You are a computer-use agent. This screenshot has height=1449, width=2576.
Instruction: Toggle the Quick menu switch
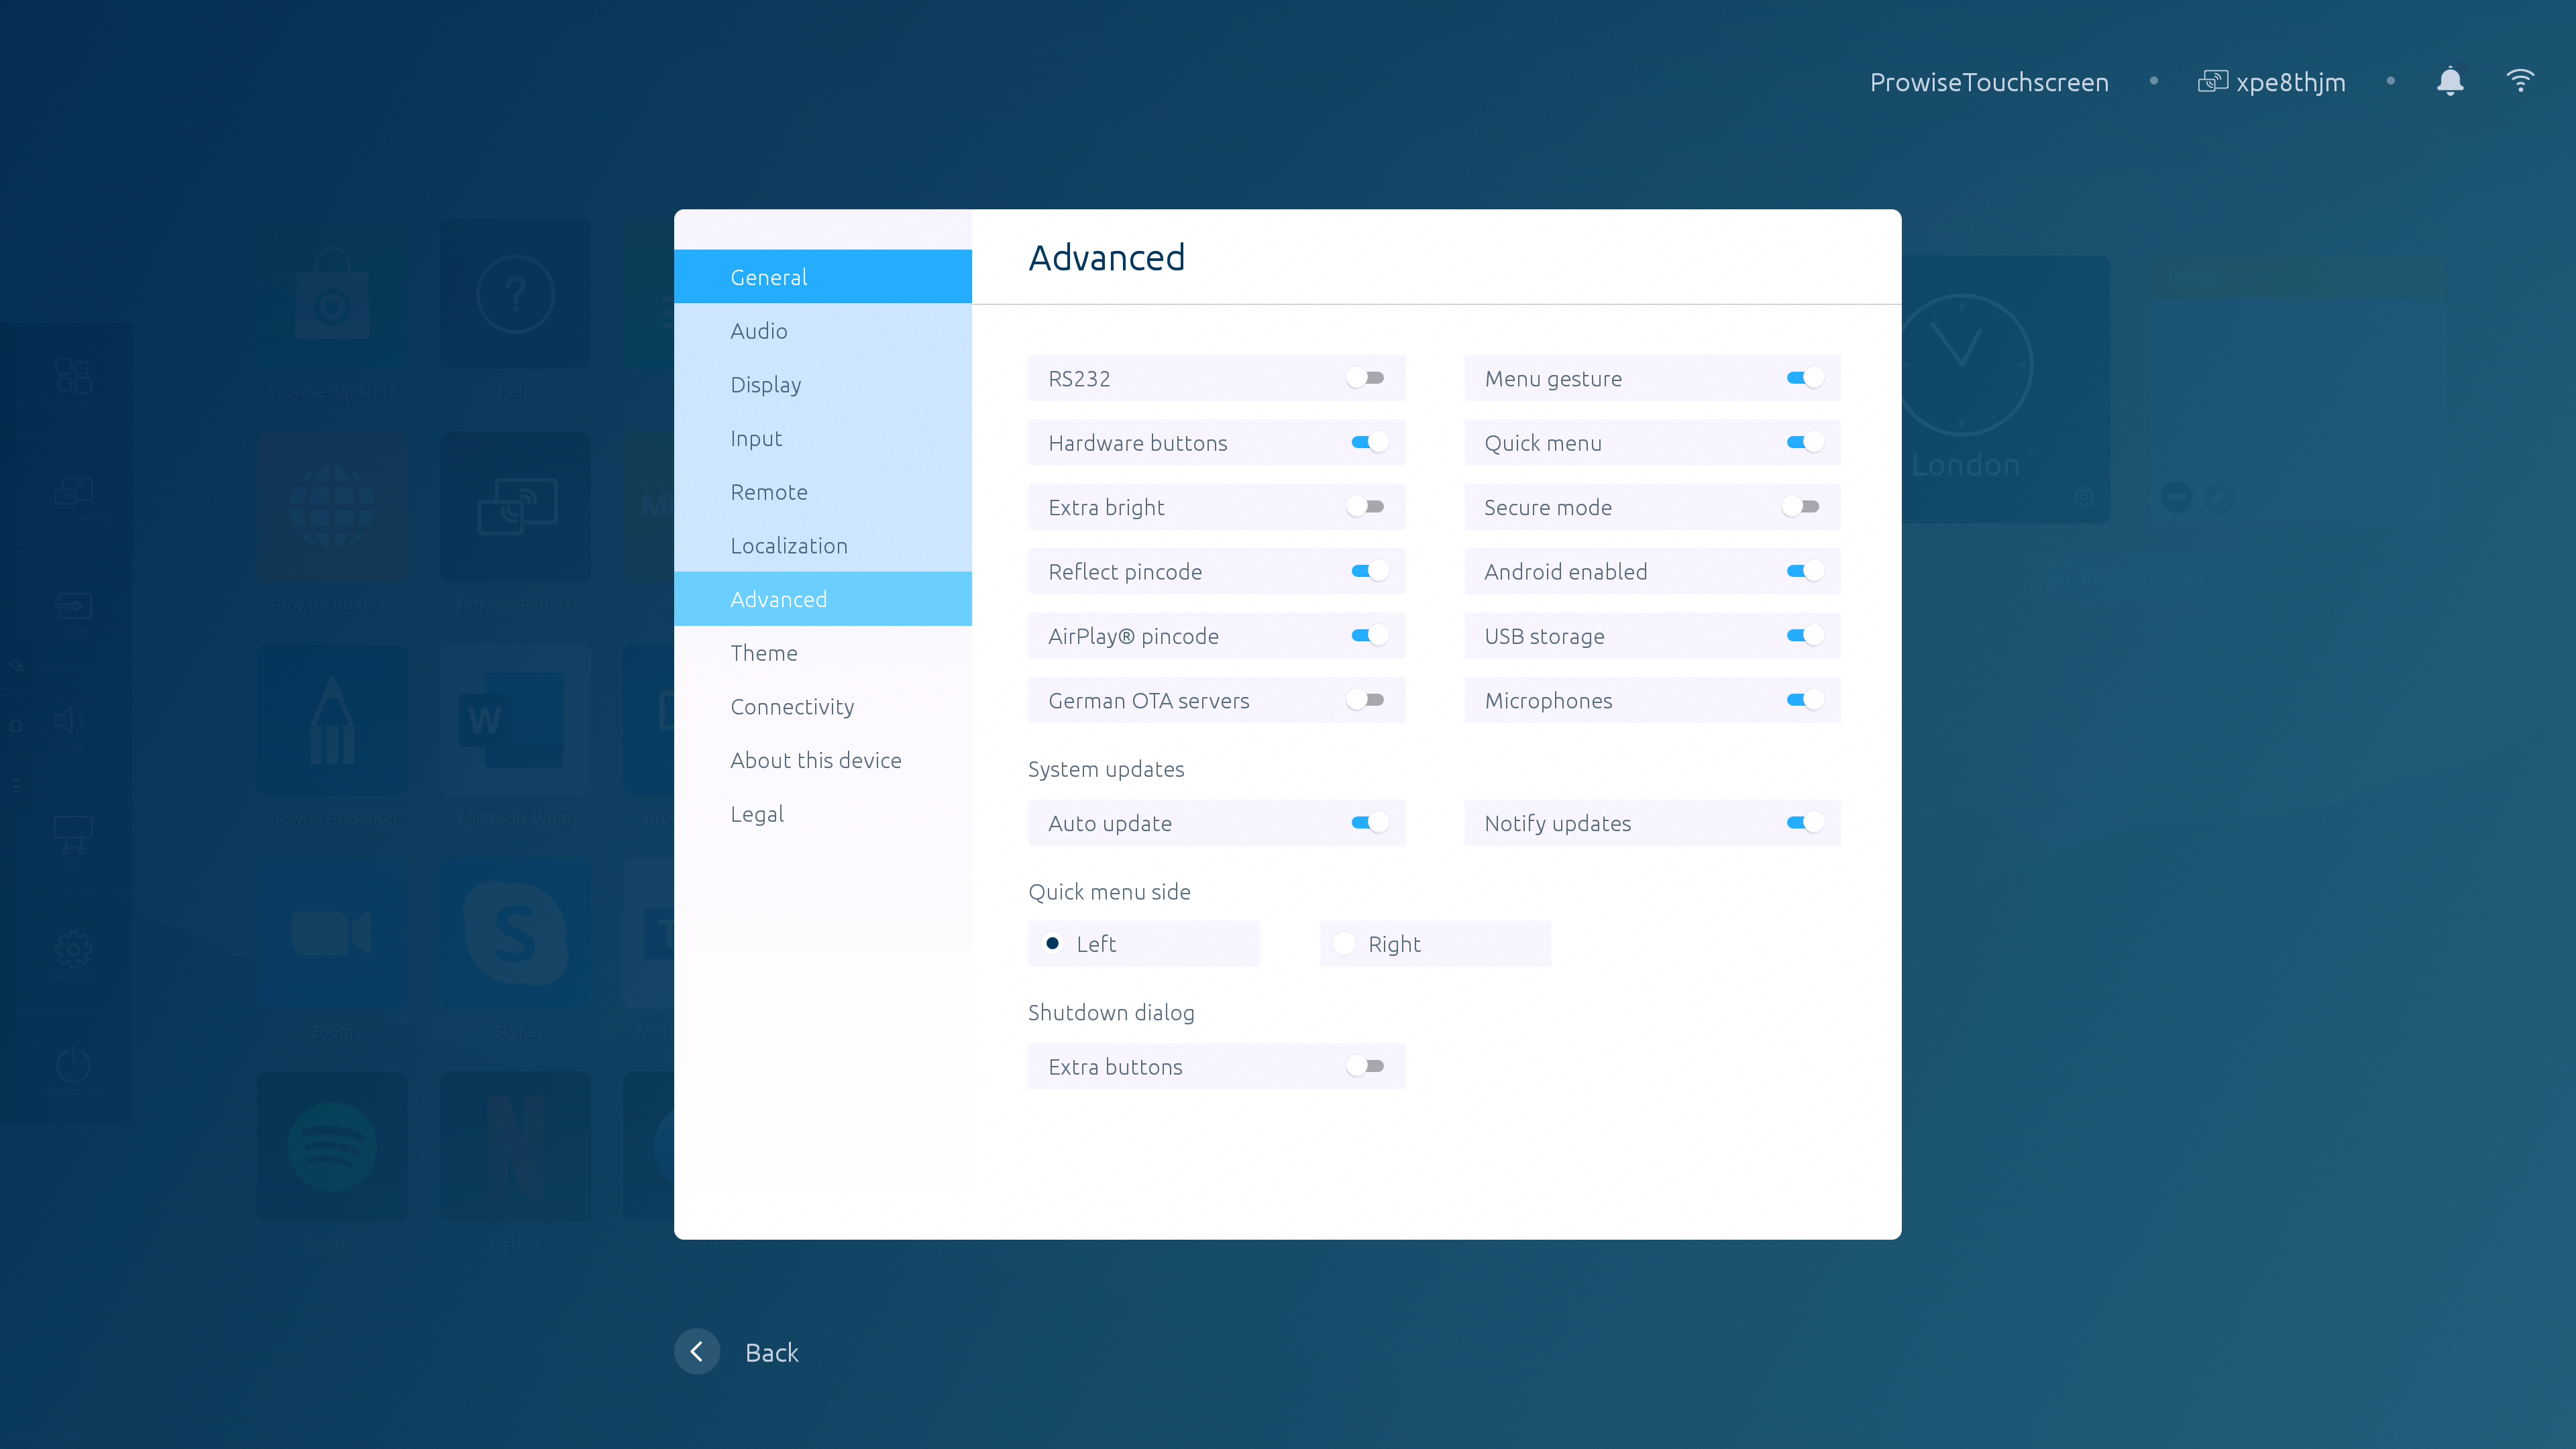click(x=1805, y=442)
